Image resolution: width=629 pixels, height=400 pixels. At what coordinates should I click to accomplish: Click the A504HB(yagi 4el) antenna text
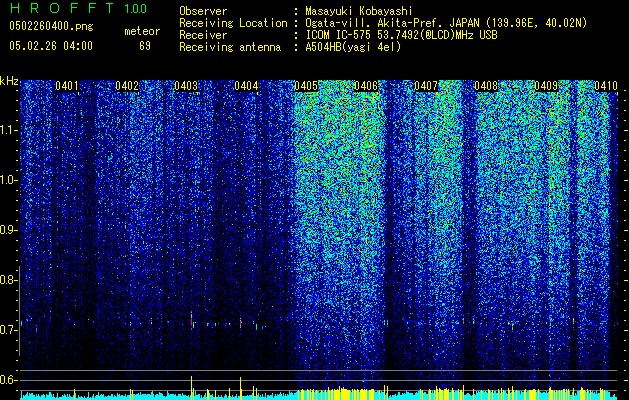tap(353, 47)
